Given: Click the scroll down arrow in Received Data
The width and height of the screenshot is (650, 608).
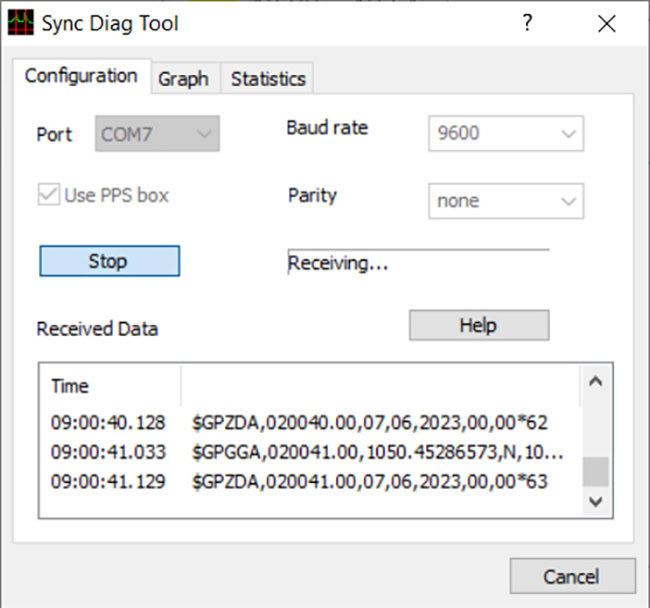Looking at the screenshot, I should [596, 502].
